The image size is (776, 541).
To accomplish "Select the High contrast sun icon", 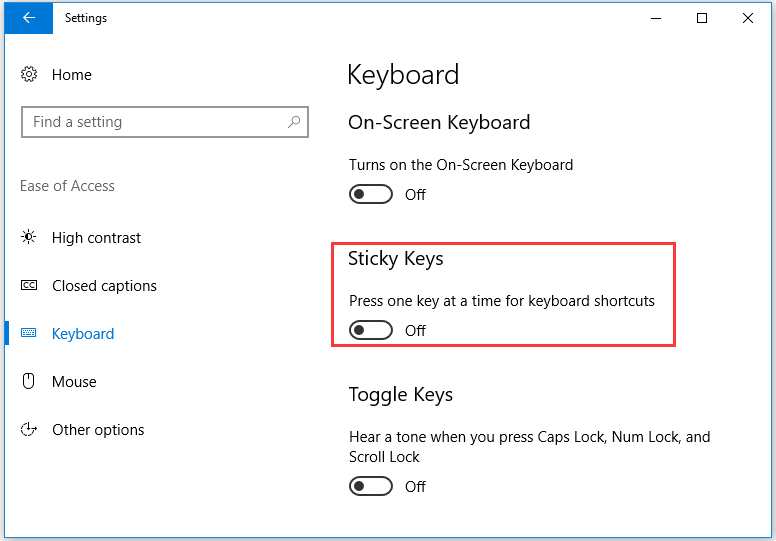I will click(29, 237).
